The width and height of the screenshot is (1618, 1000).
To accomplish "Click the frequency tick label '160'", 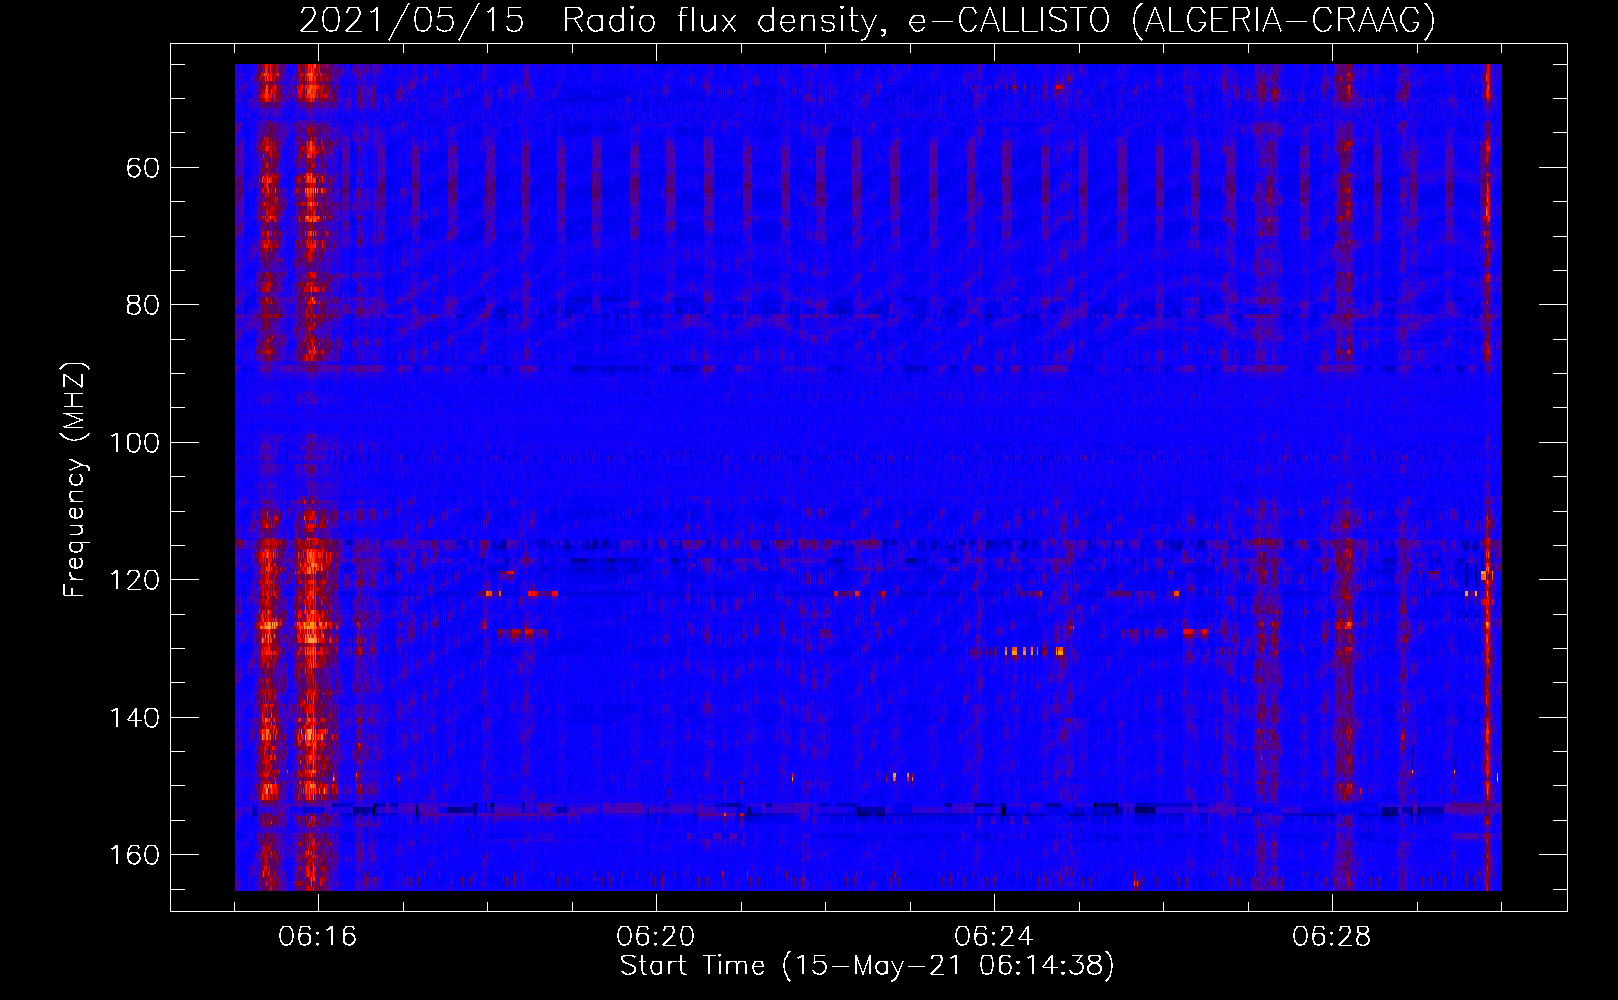I will click(134, 855).
